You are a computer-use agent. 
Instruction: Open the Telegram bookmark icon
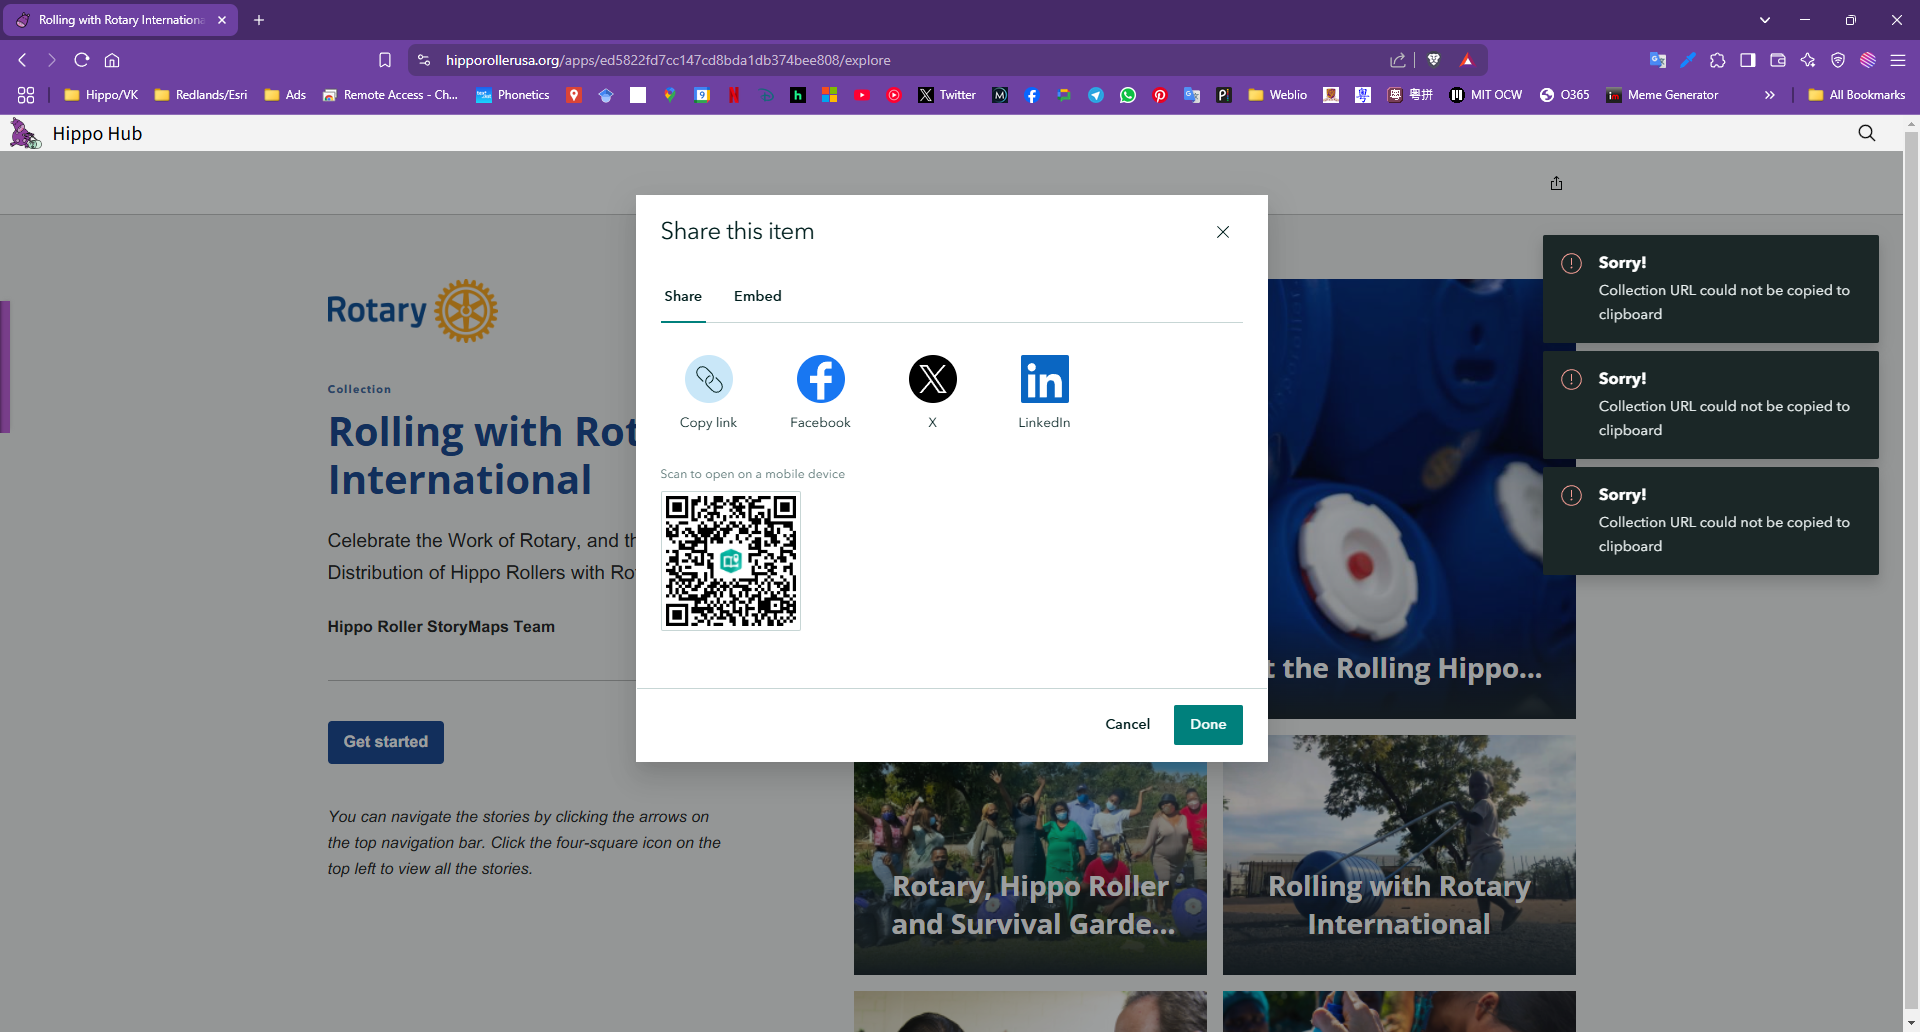click(x=1096, y=95)
